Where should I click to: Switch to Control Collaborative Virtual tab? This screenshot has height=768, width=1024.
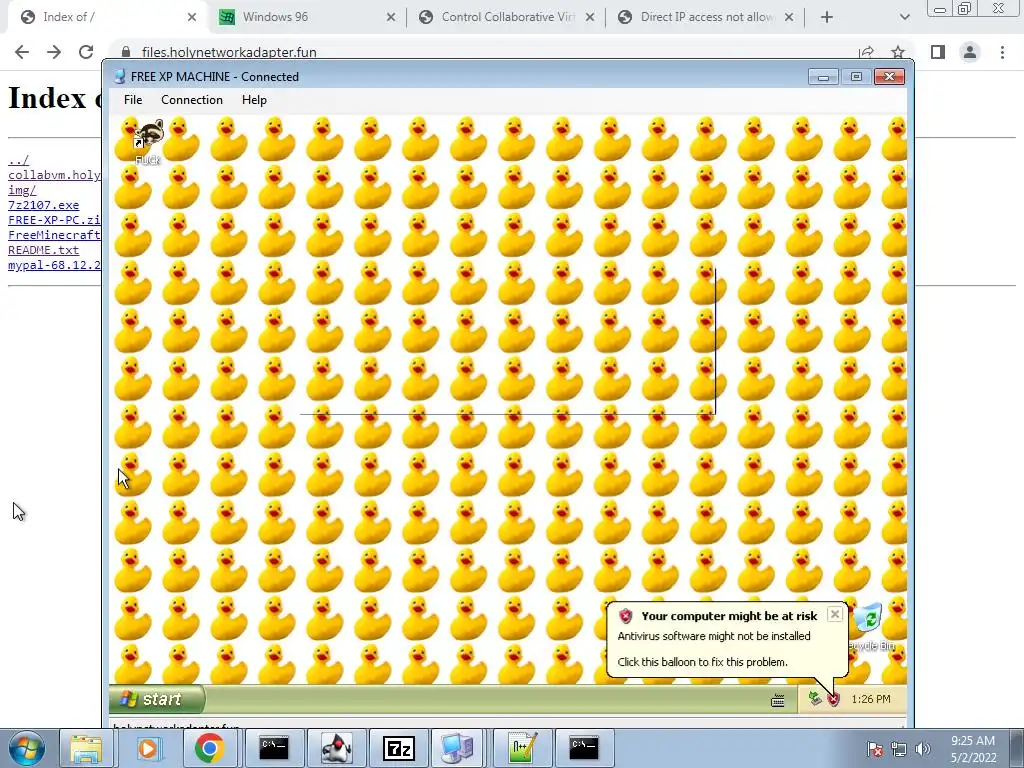[x=506, y=17]
